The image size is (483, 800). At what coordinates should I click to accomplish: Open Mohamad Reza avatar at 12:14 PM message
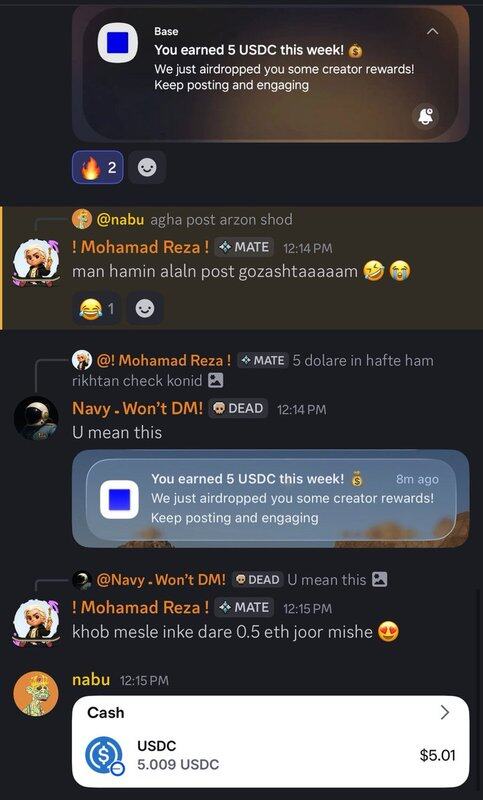(36, 263)
